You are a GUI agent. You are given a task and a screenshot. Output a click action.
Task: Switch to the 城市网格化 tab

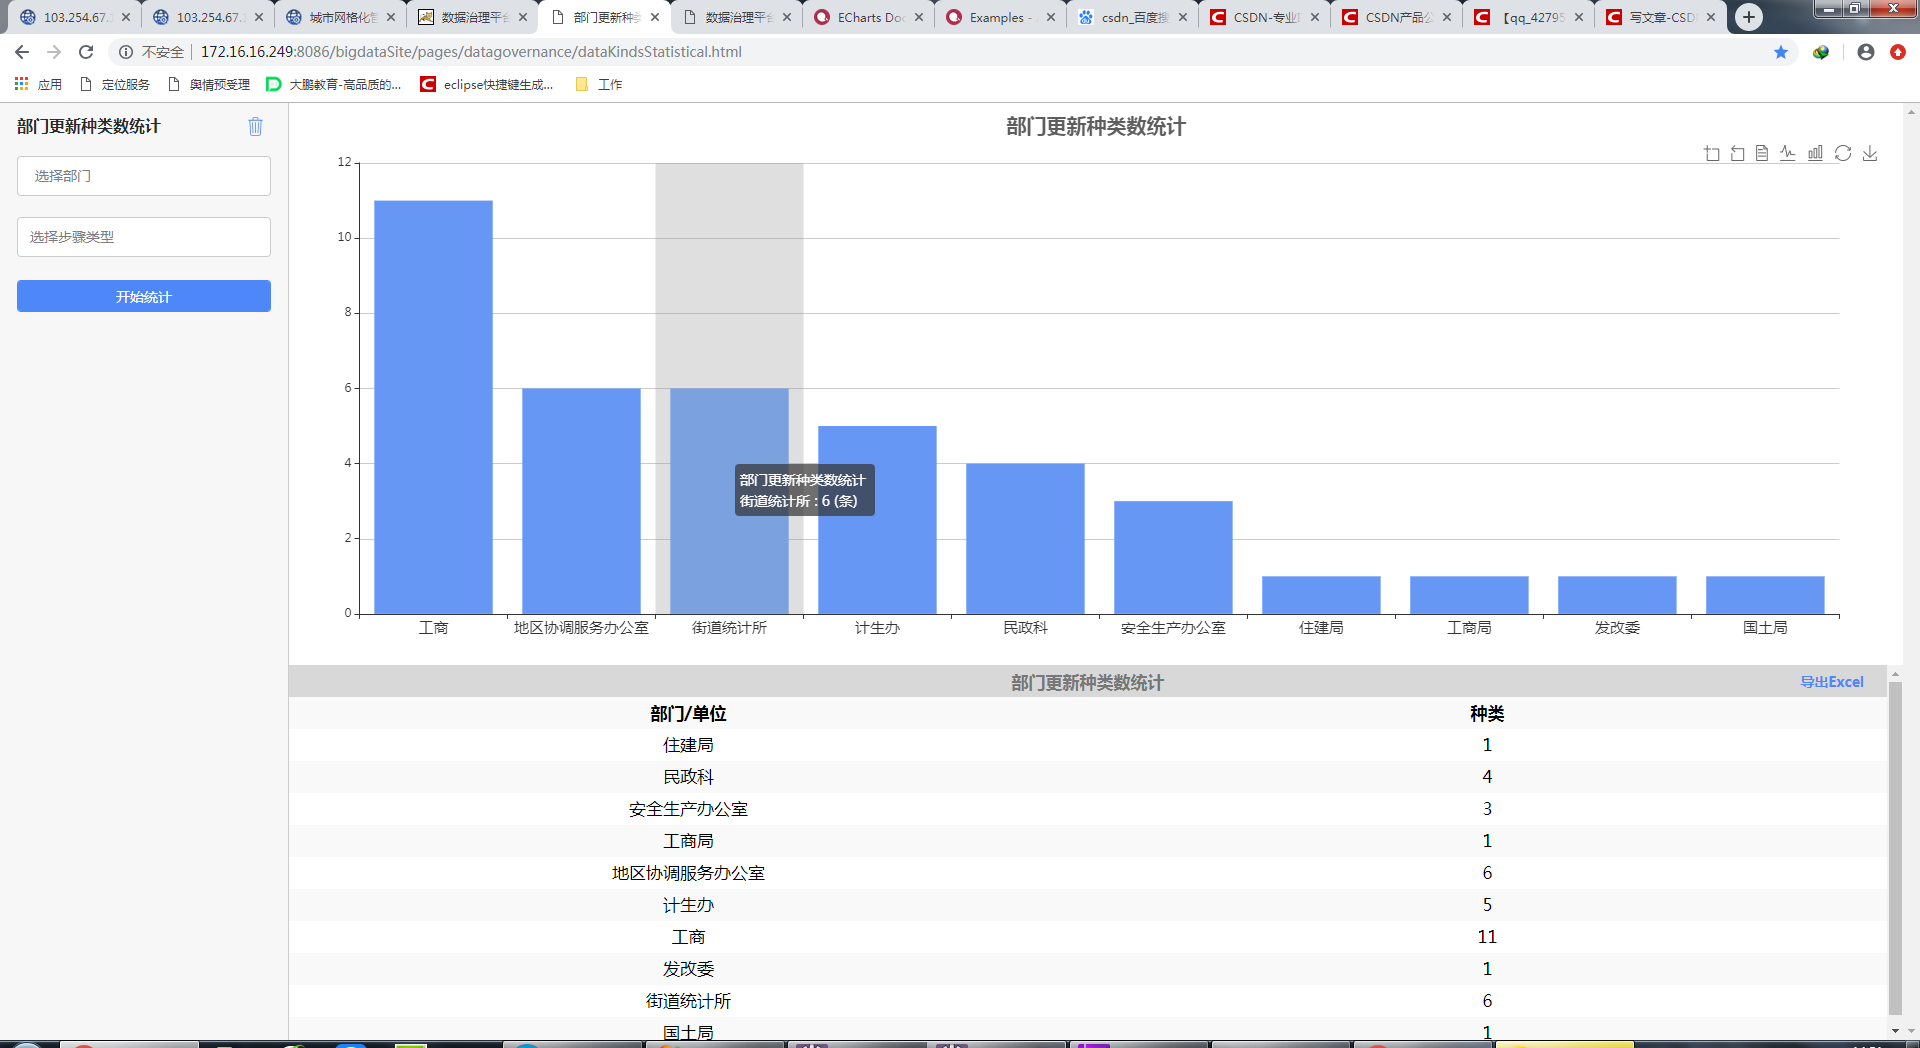(x=340, y=17)
